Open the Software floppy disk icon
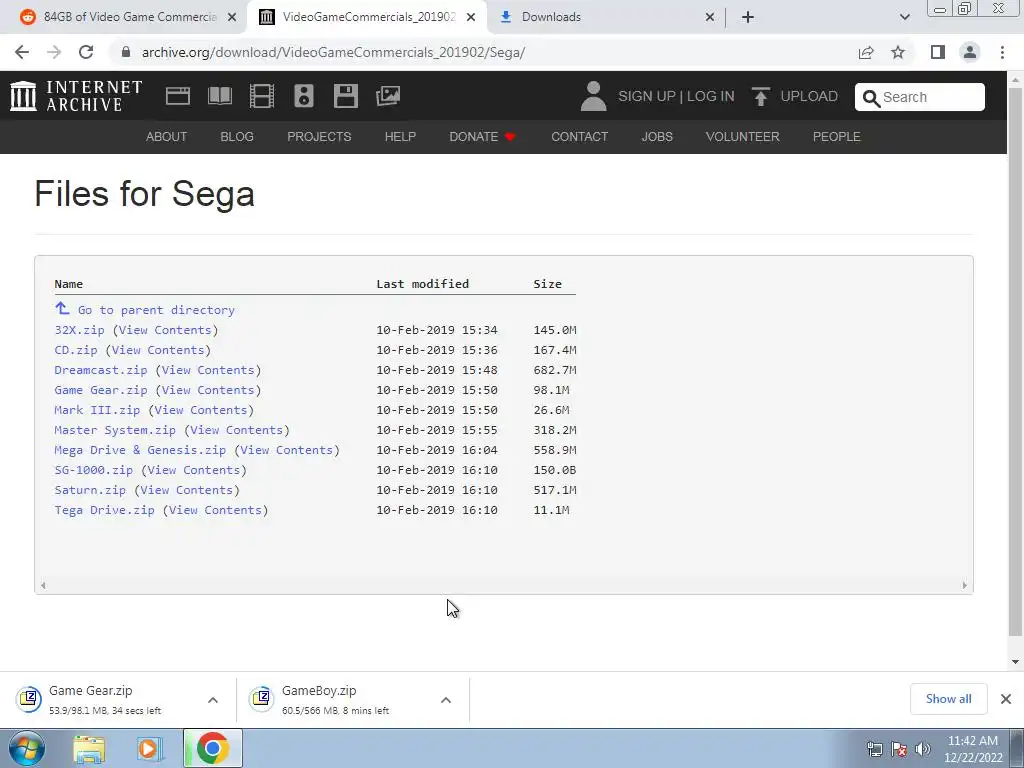 tap(345, 96)
